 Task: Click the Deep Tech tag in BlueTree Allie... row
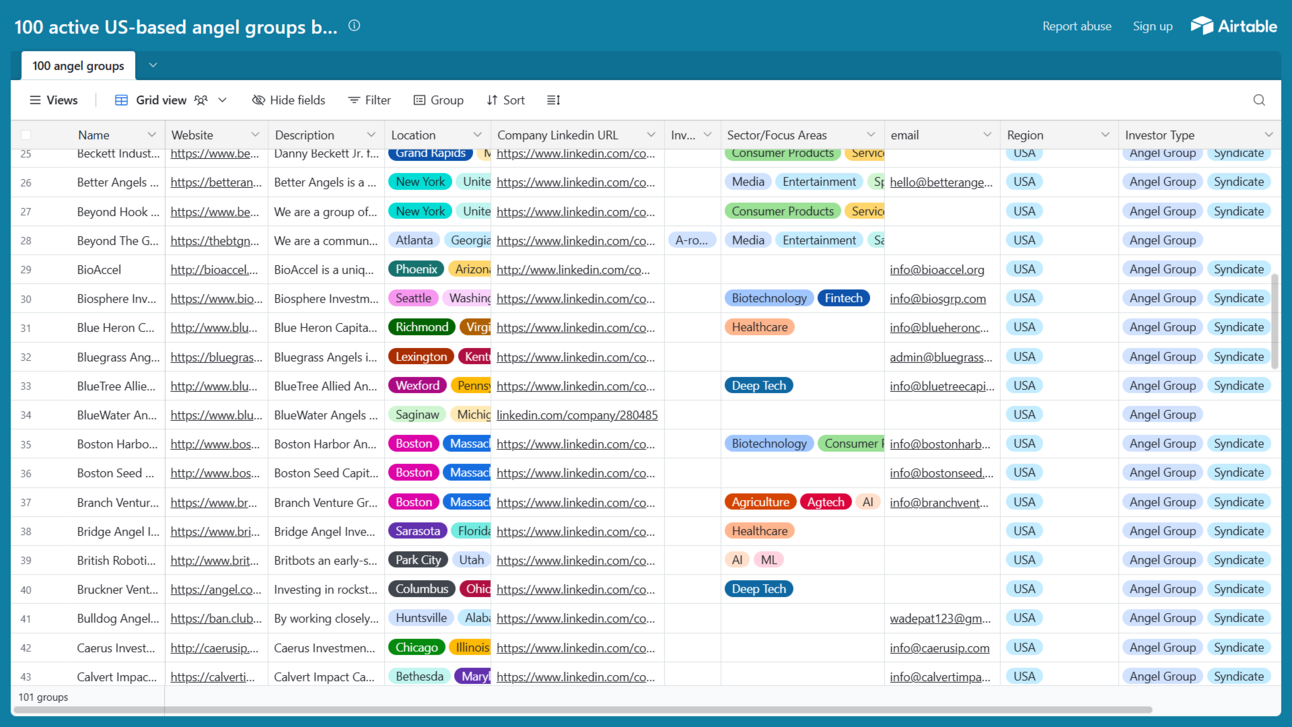pos(759,386)
